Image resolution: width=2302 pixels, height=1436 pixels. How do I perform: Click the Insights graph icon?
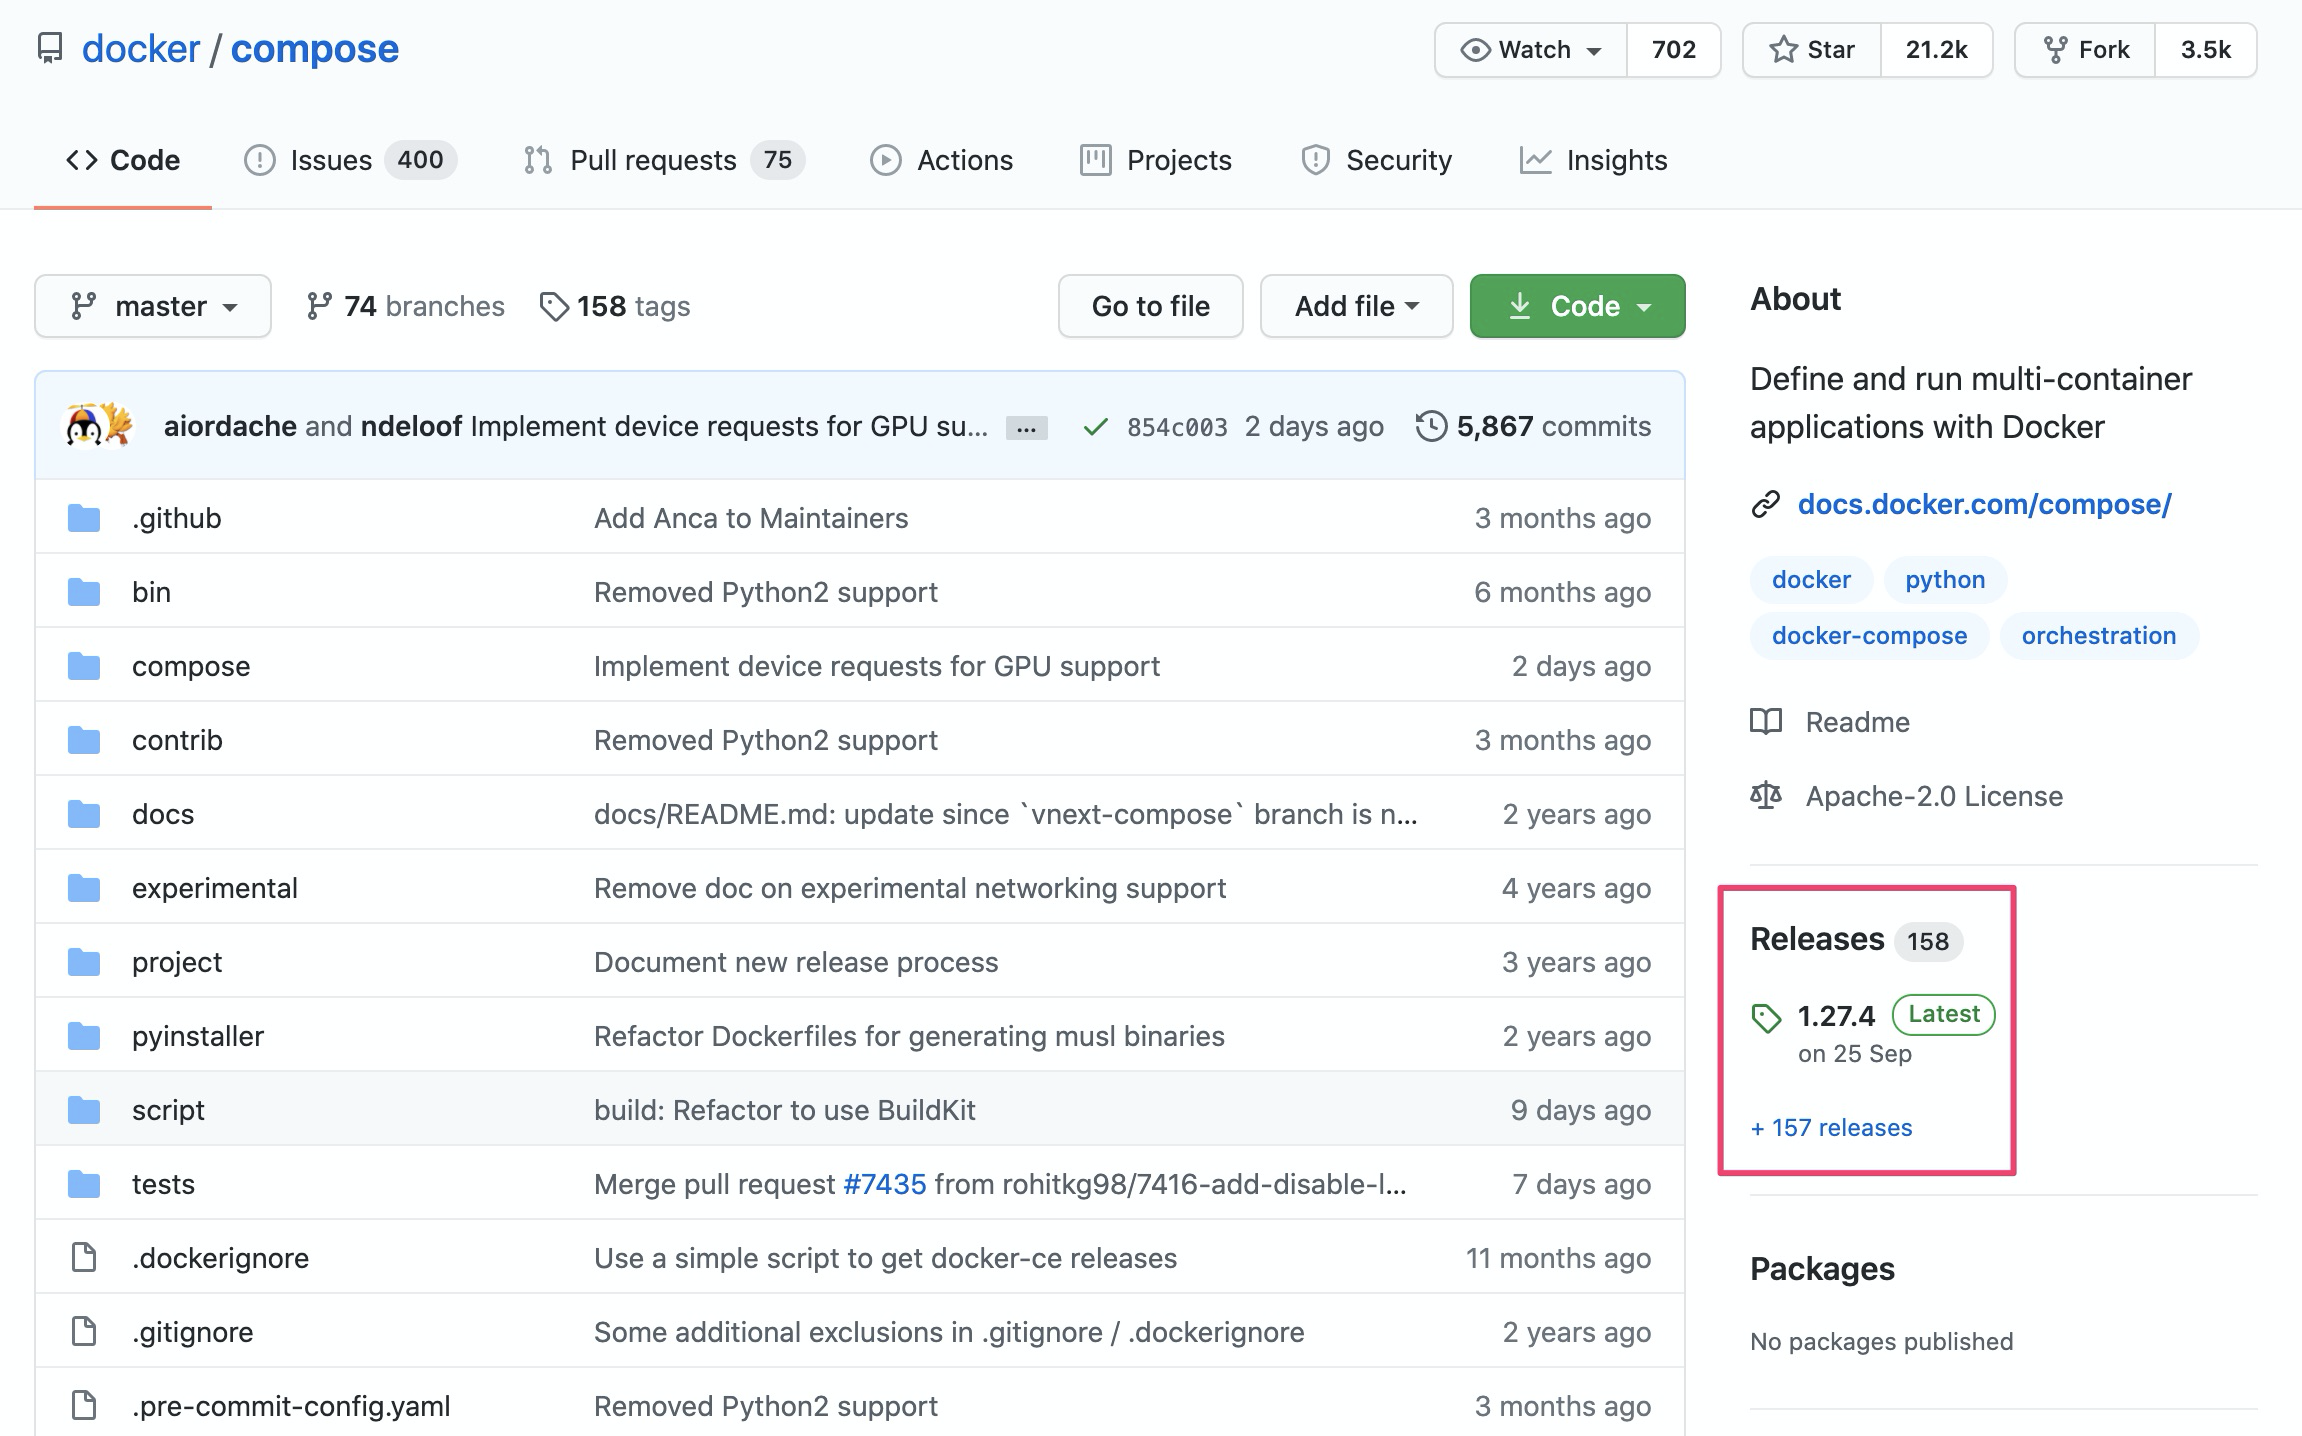tap(1535, 160)
